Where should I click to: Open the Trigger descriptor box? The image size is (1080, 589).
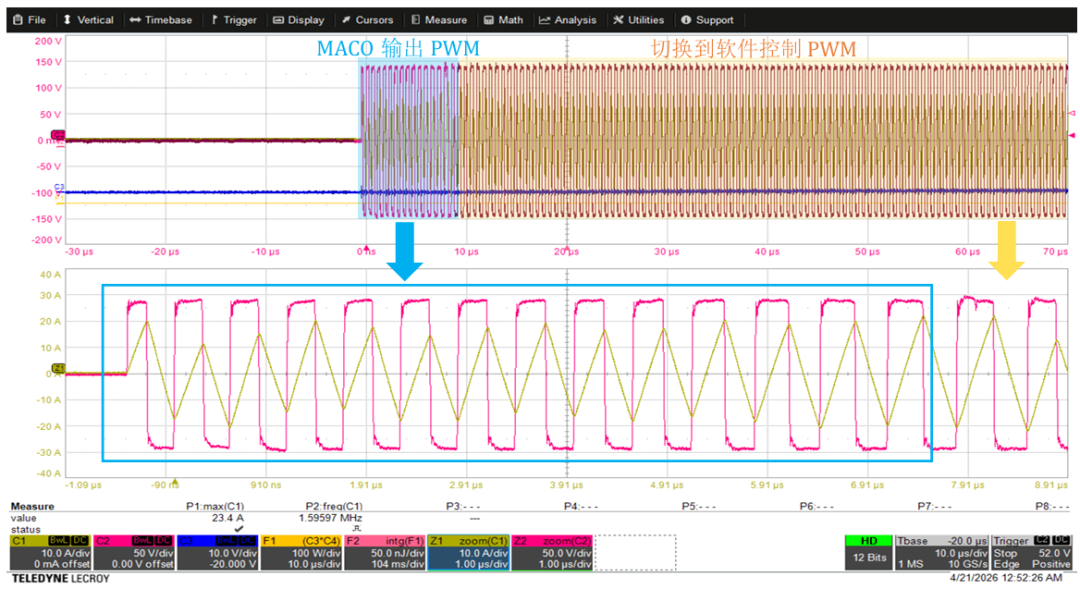click(1032, 552)
